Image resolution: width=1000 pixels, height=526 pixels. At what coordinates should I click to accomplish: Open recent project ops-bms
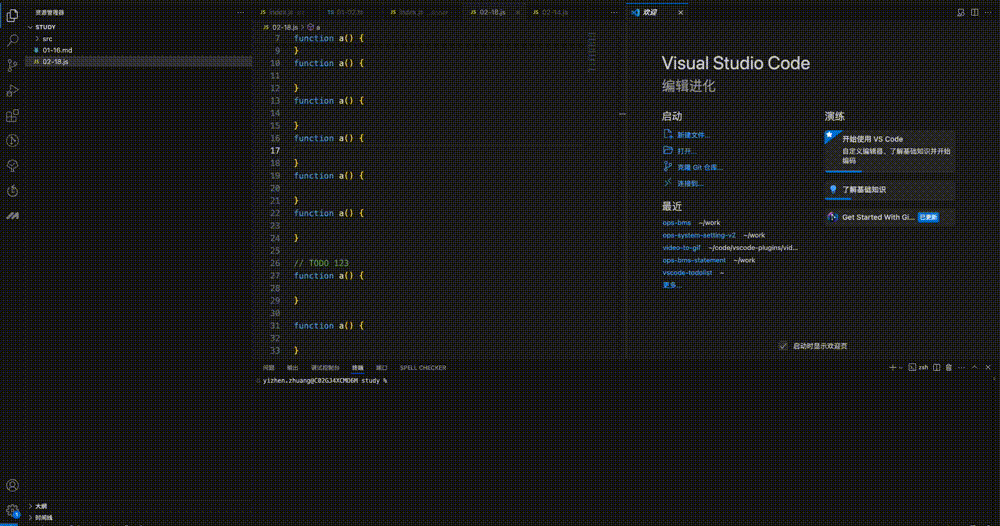coord(677,223)
